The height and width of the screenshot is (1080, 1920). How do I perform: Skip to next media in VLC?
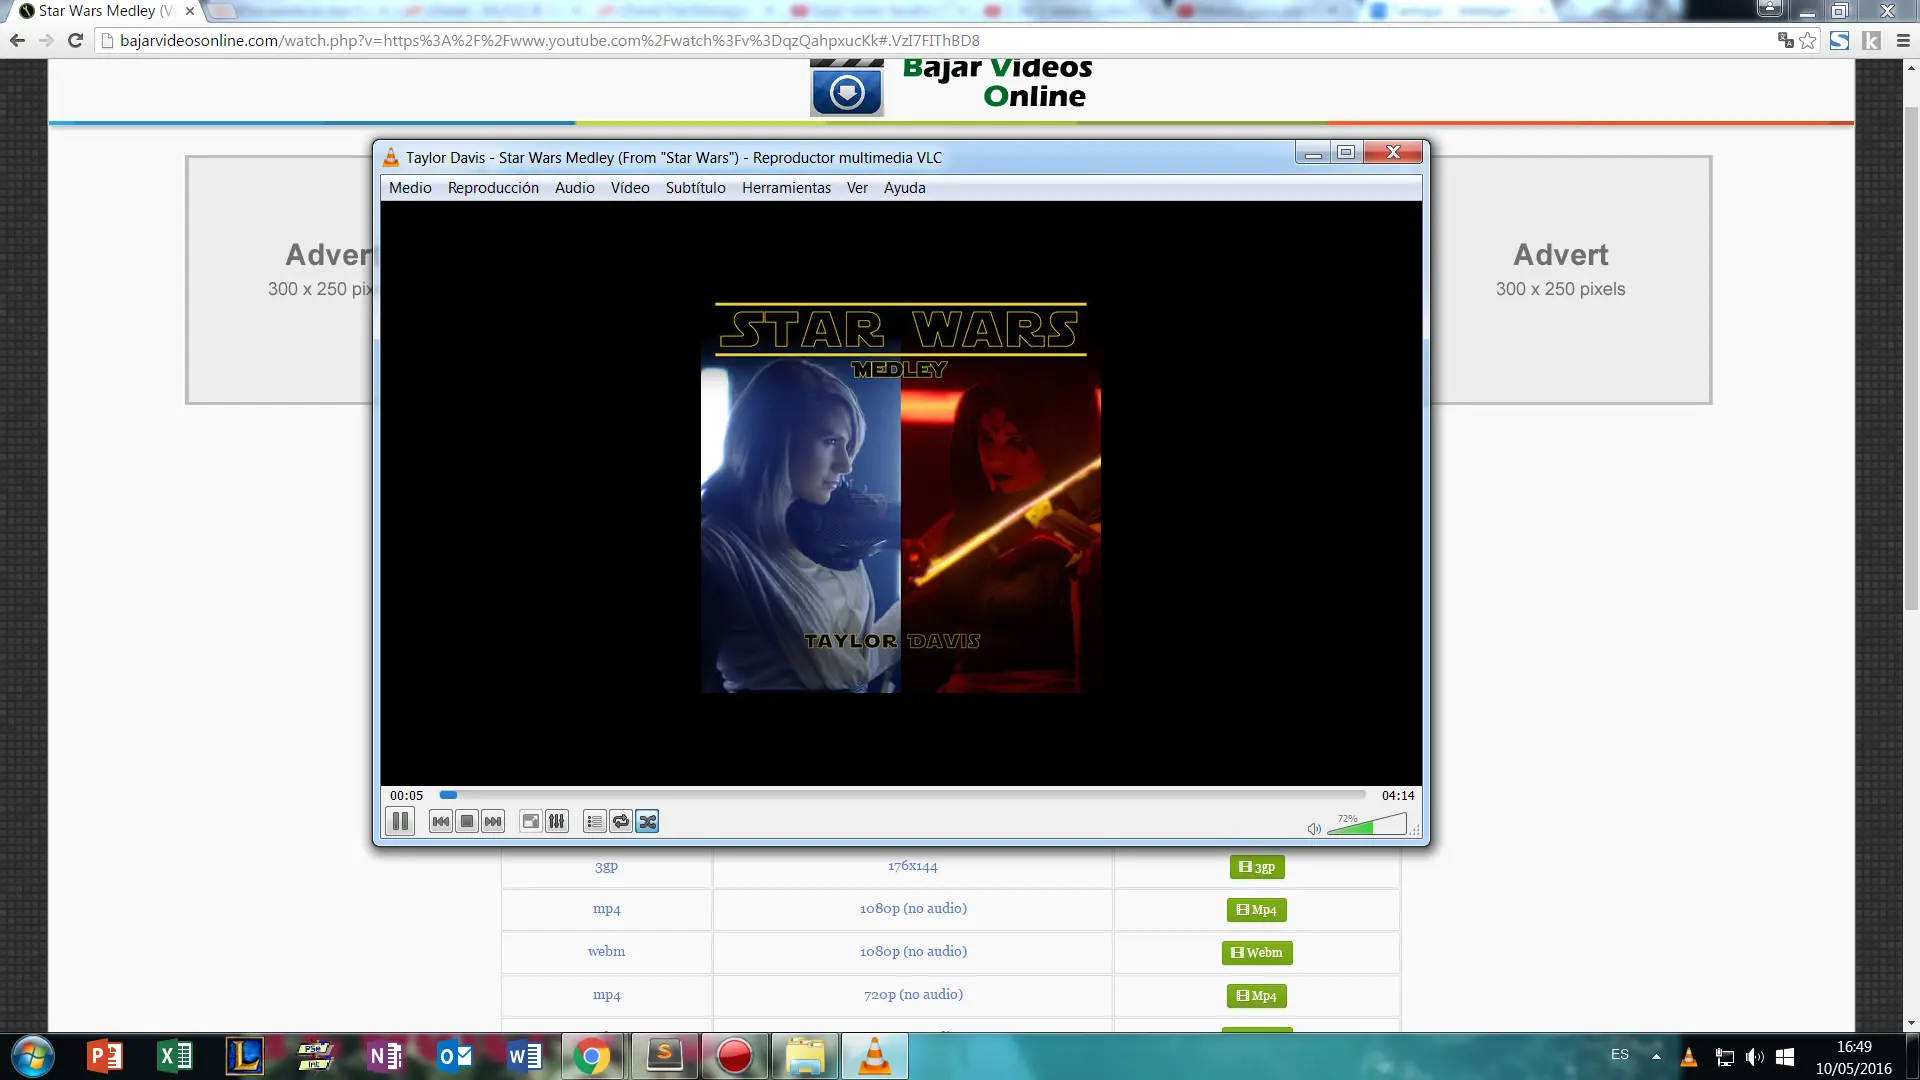point(493,821)
